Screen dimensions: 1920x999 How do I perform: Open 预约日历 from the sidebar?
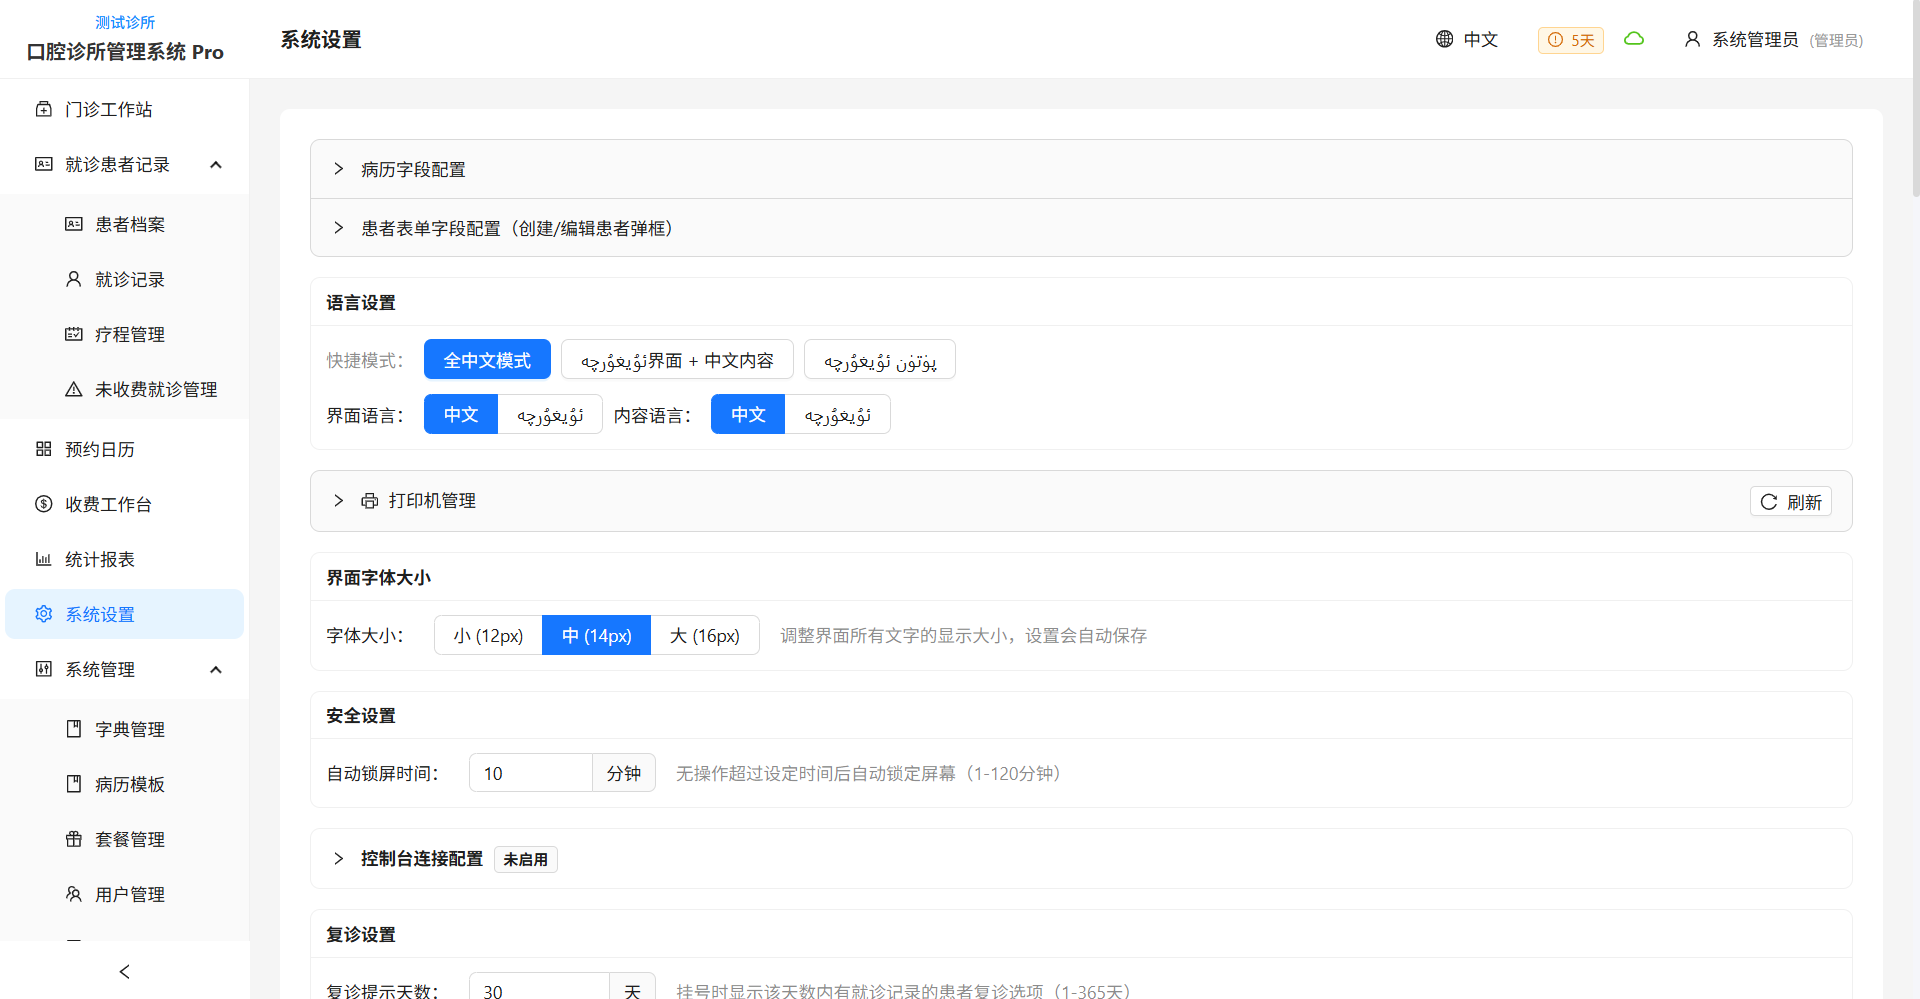coord(100,449)
